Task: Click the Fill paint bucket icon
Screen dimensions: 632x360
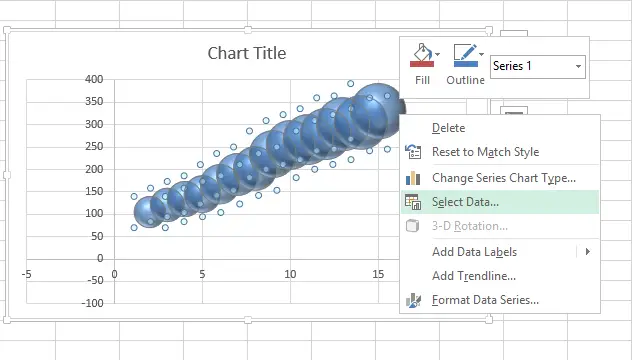Action: click(422, 56)
